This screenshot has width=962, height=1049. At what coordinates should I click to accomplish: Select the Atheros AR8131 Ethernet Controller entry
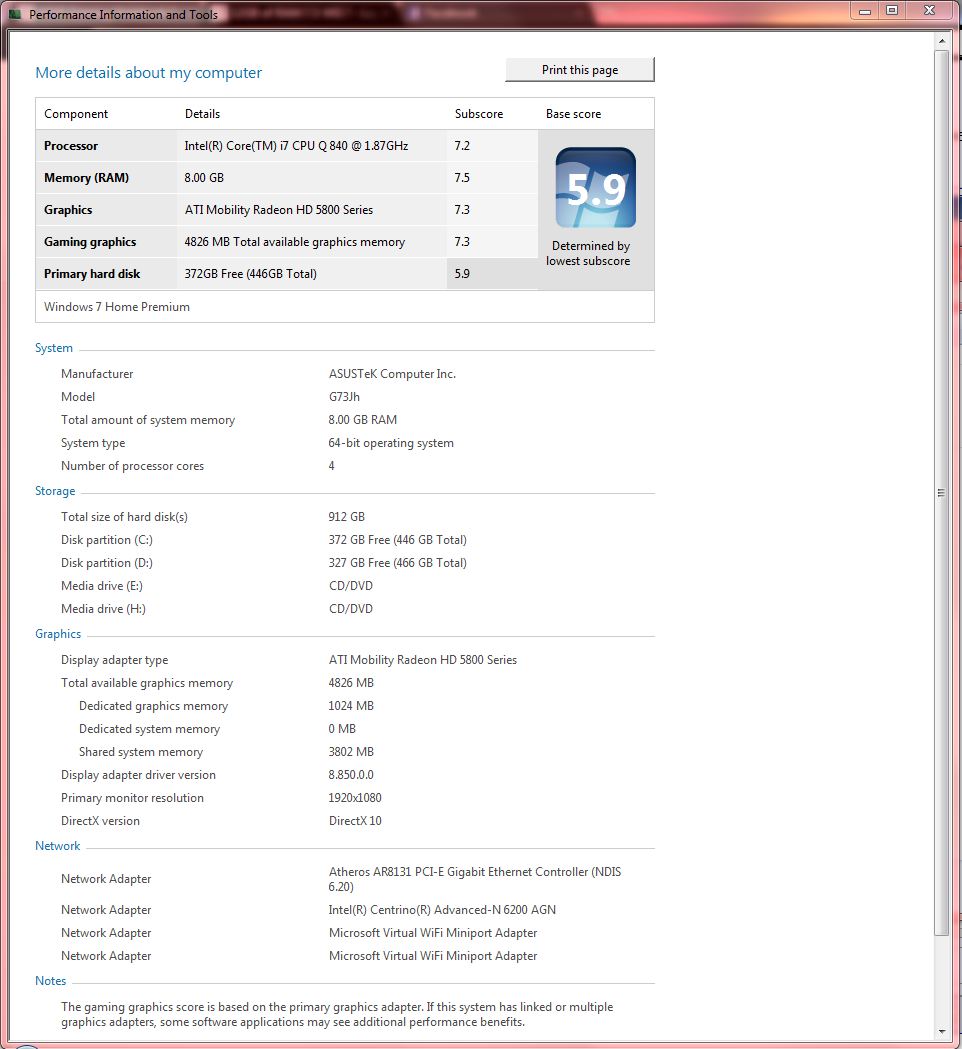pos(475,879)
